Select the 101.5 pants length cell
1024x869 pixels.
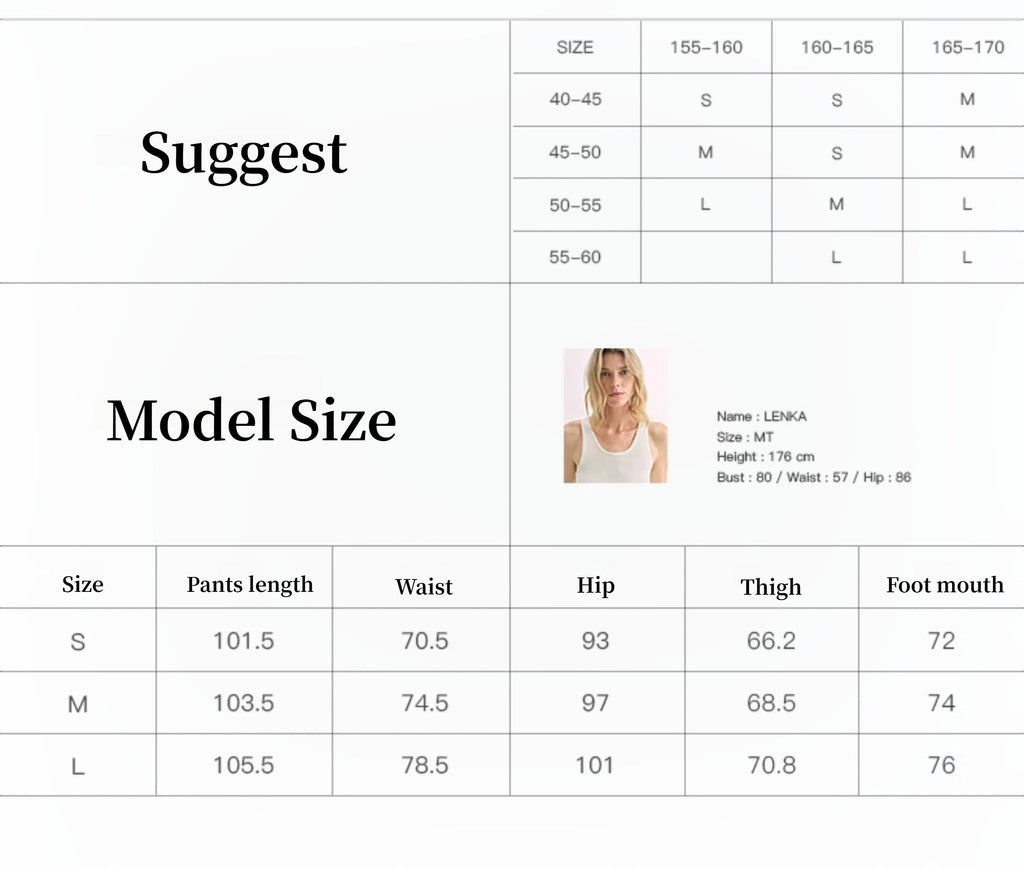click(243, 641)
